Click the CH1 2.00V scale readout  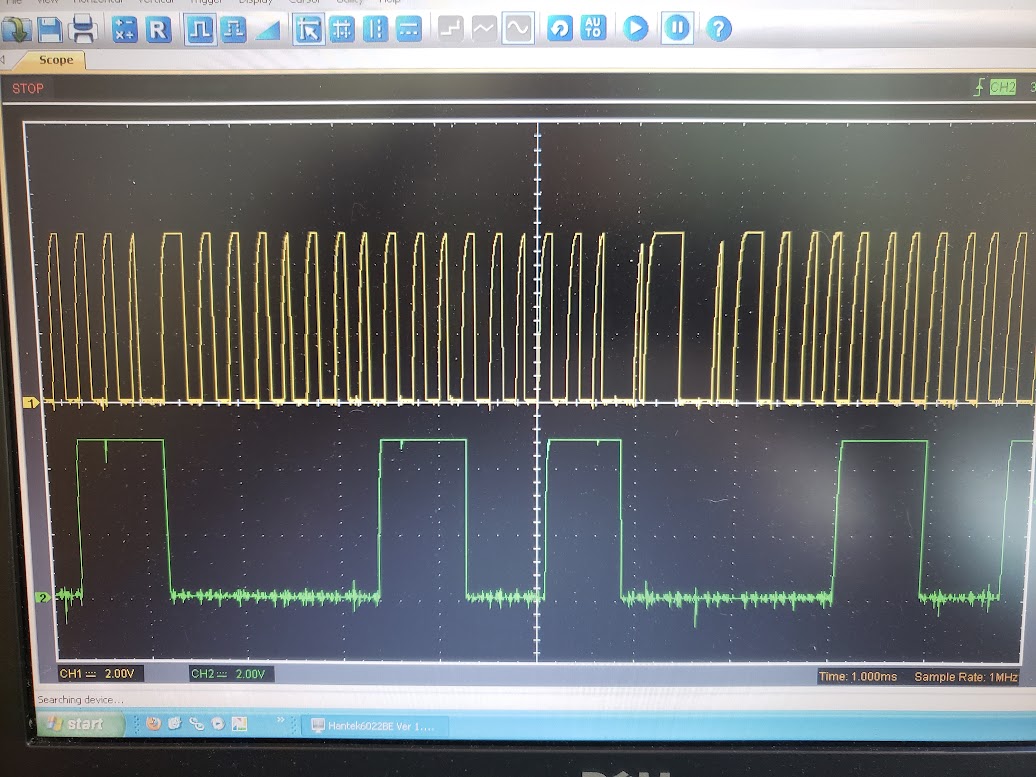[x=98, y=674]
